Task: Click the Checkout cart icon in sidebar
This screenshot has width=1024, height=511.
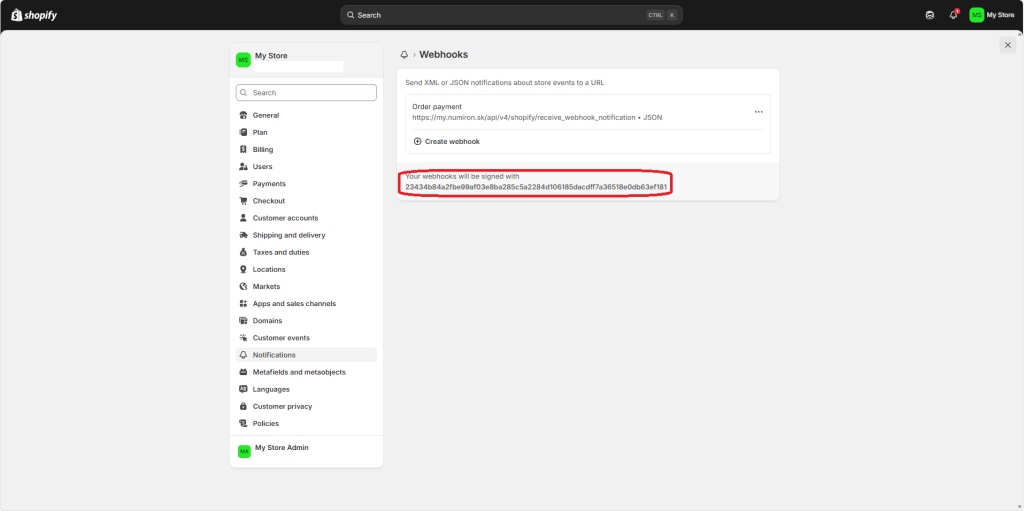Action: [x=243, y=201]
